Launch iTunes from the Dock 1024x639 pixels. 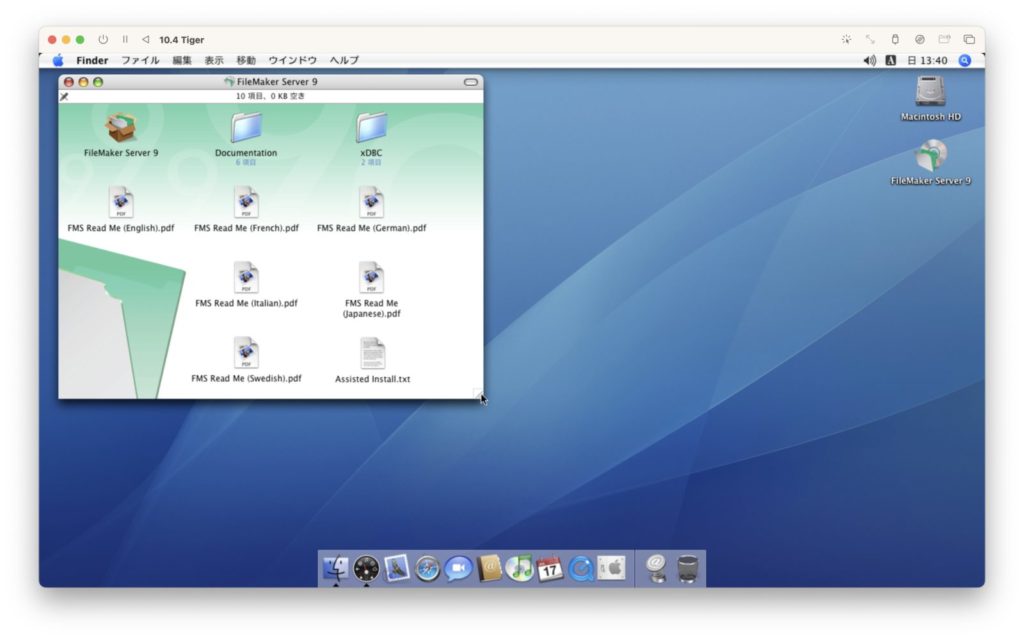pos(520,568)
